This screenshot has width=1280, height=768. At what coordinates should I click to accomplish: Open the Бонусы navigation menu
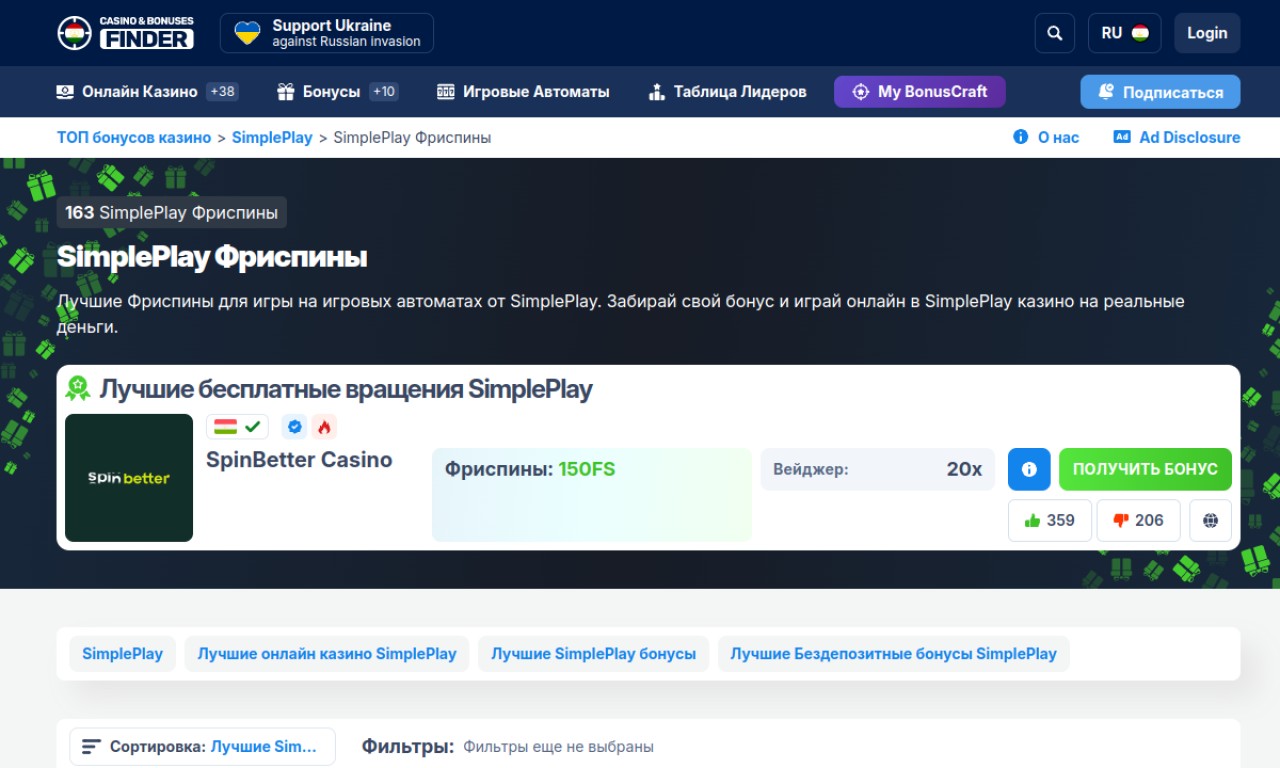click(x=337, y=92)
